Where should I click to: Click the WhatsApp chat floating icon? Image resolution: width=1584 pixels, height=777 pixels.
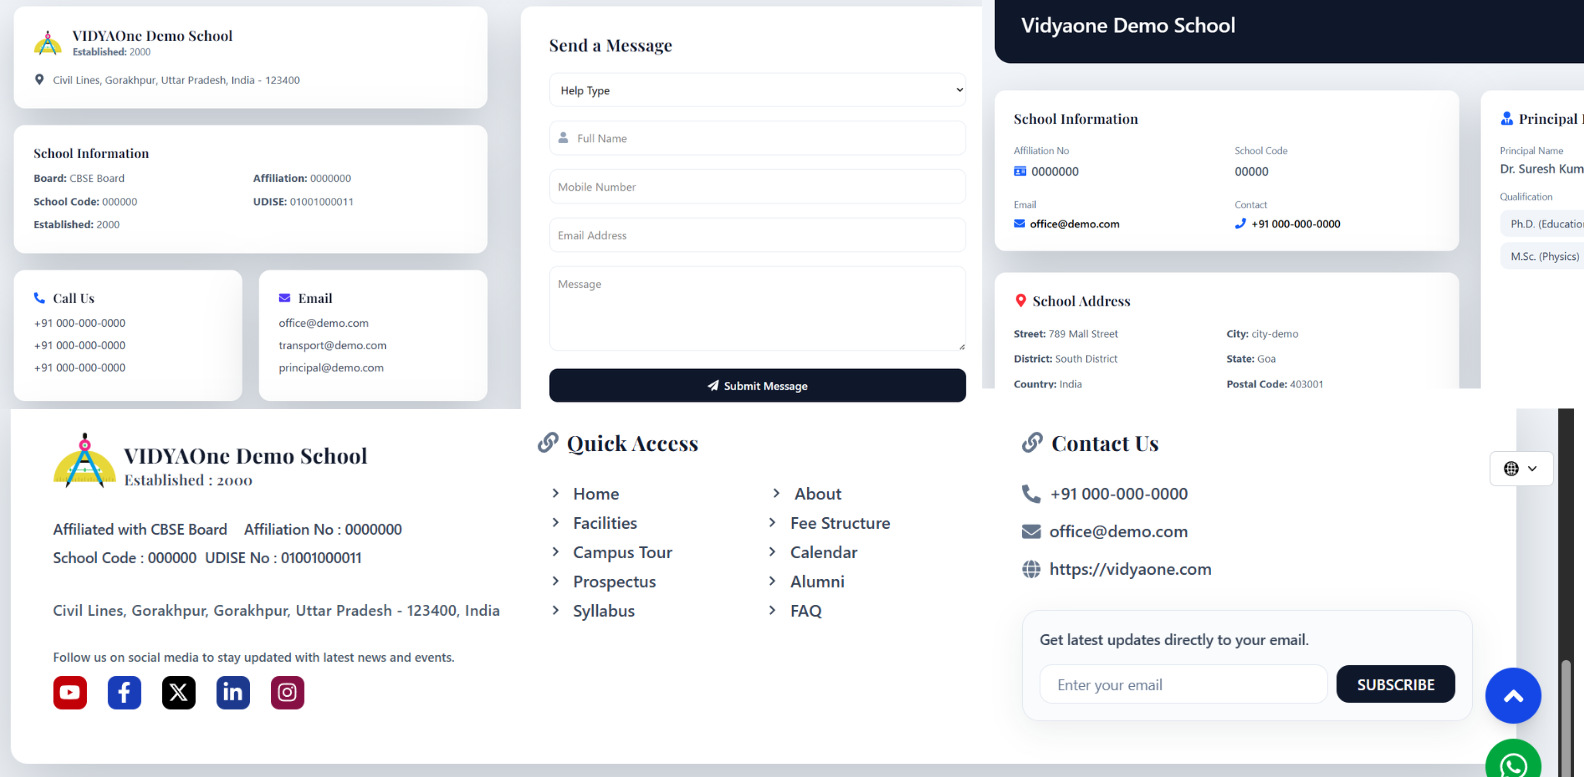[1513, 762]
